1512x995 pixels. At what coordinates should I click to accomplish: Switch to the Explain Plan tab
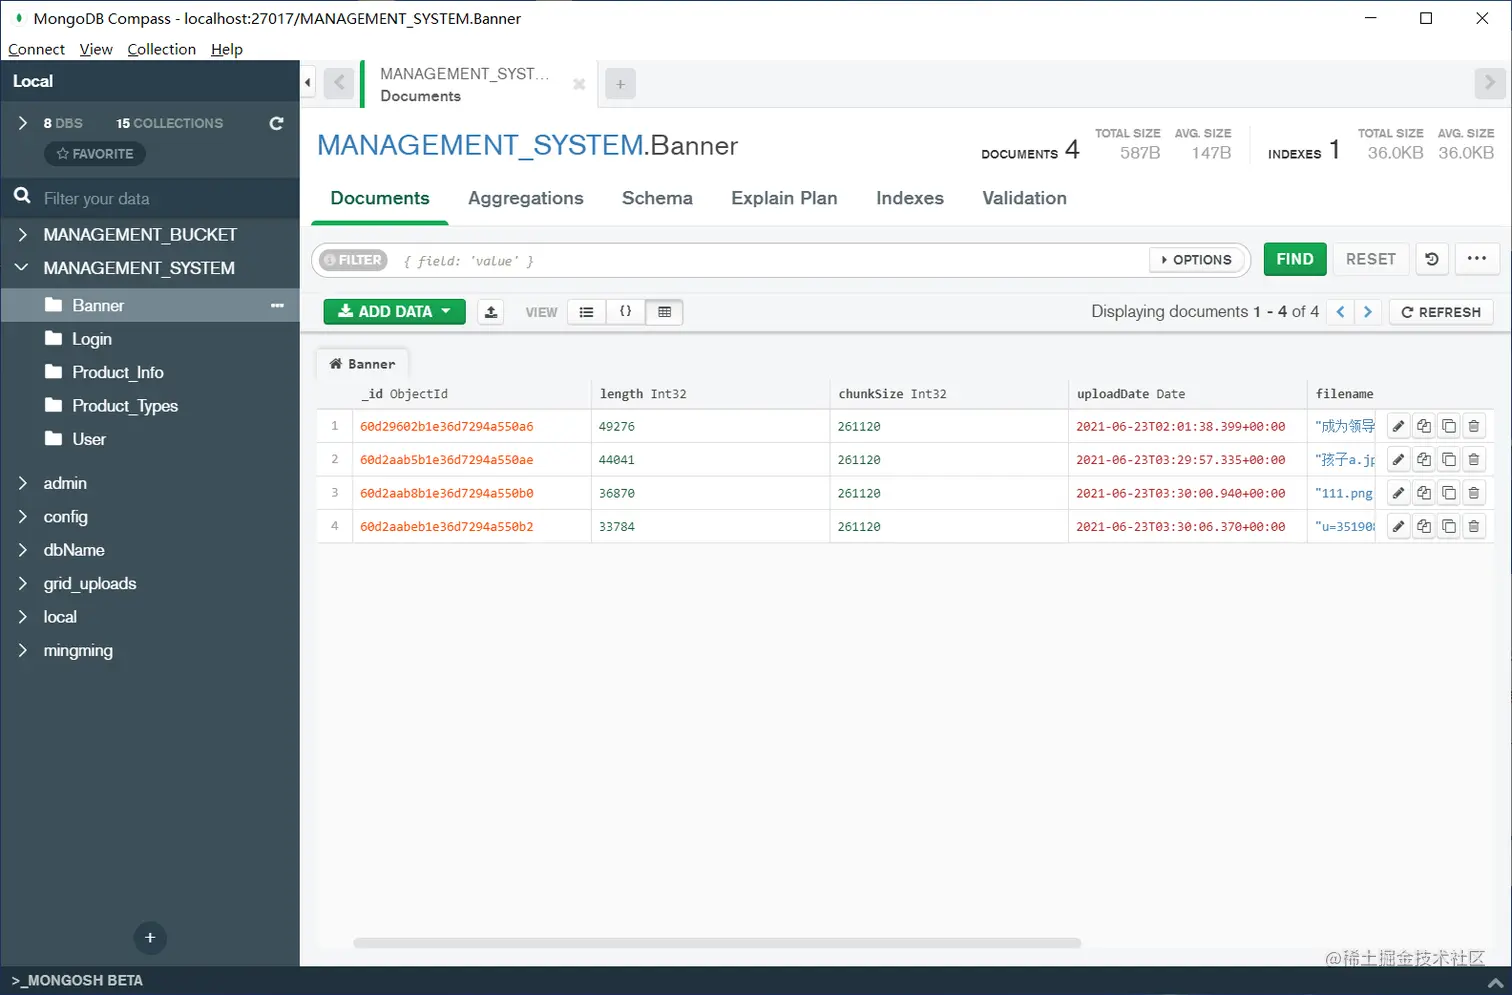784,198
